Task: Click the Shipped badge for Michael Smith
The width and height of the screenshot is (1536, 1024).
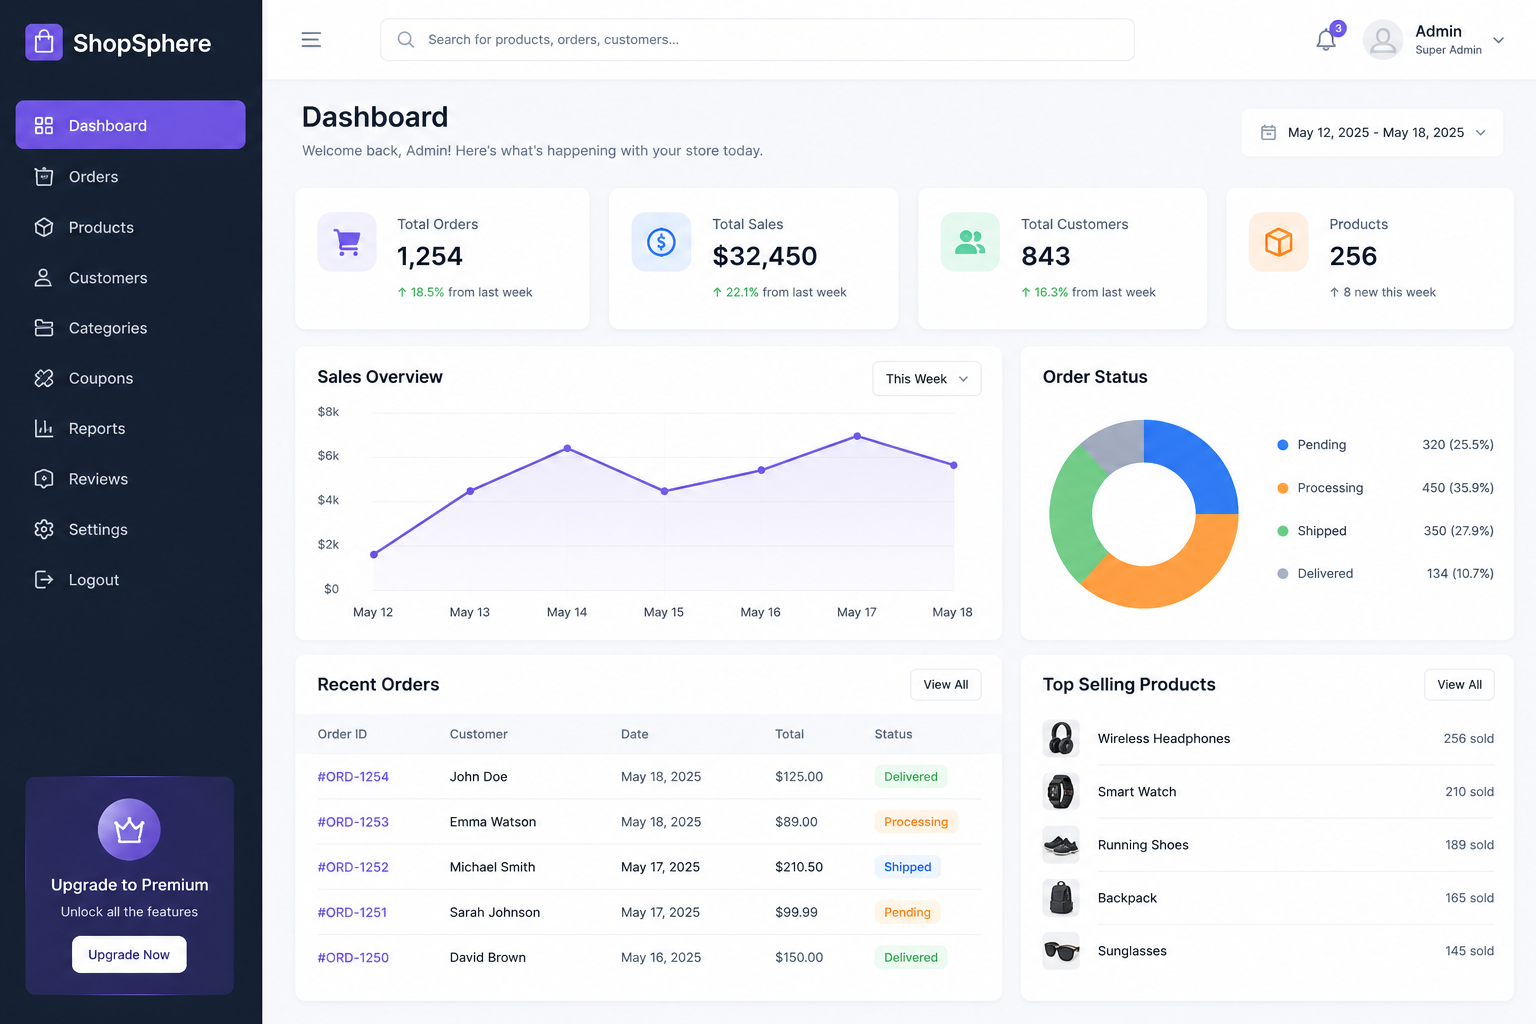Action: click(x=908, y=867)
